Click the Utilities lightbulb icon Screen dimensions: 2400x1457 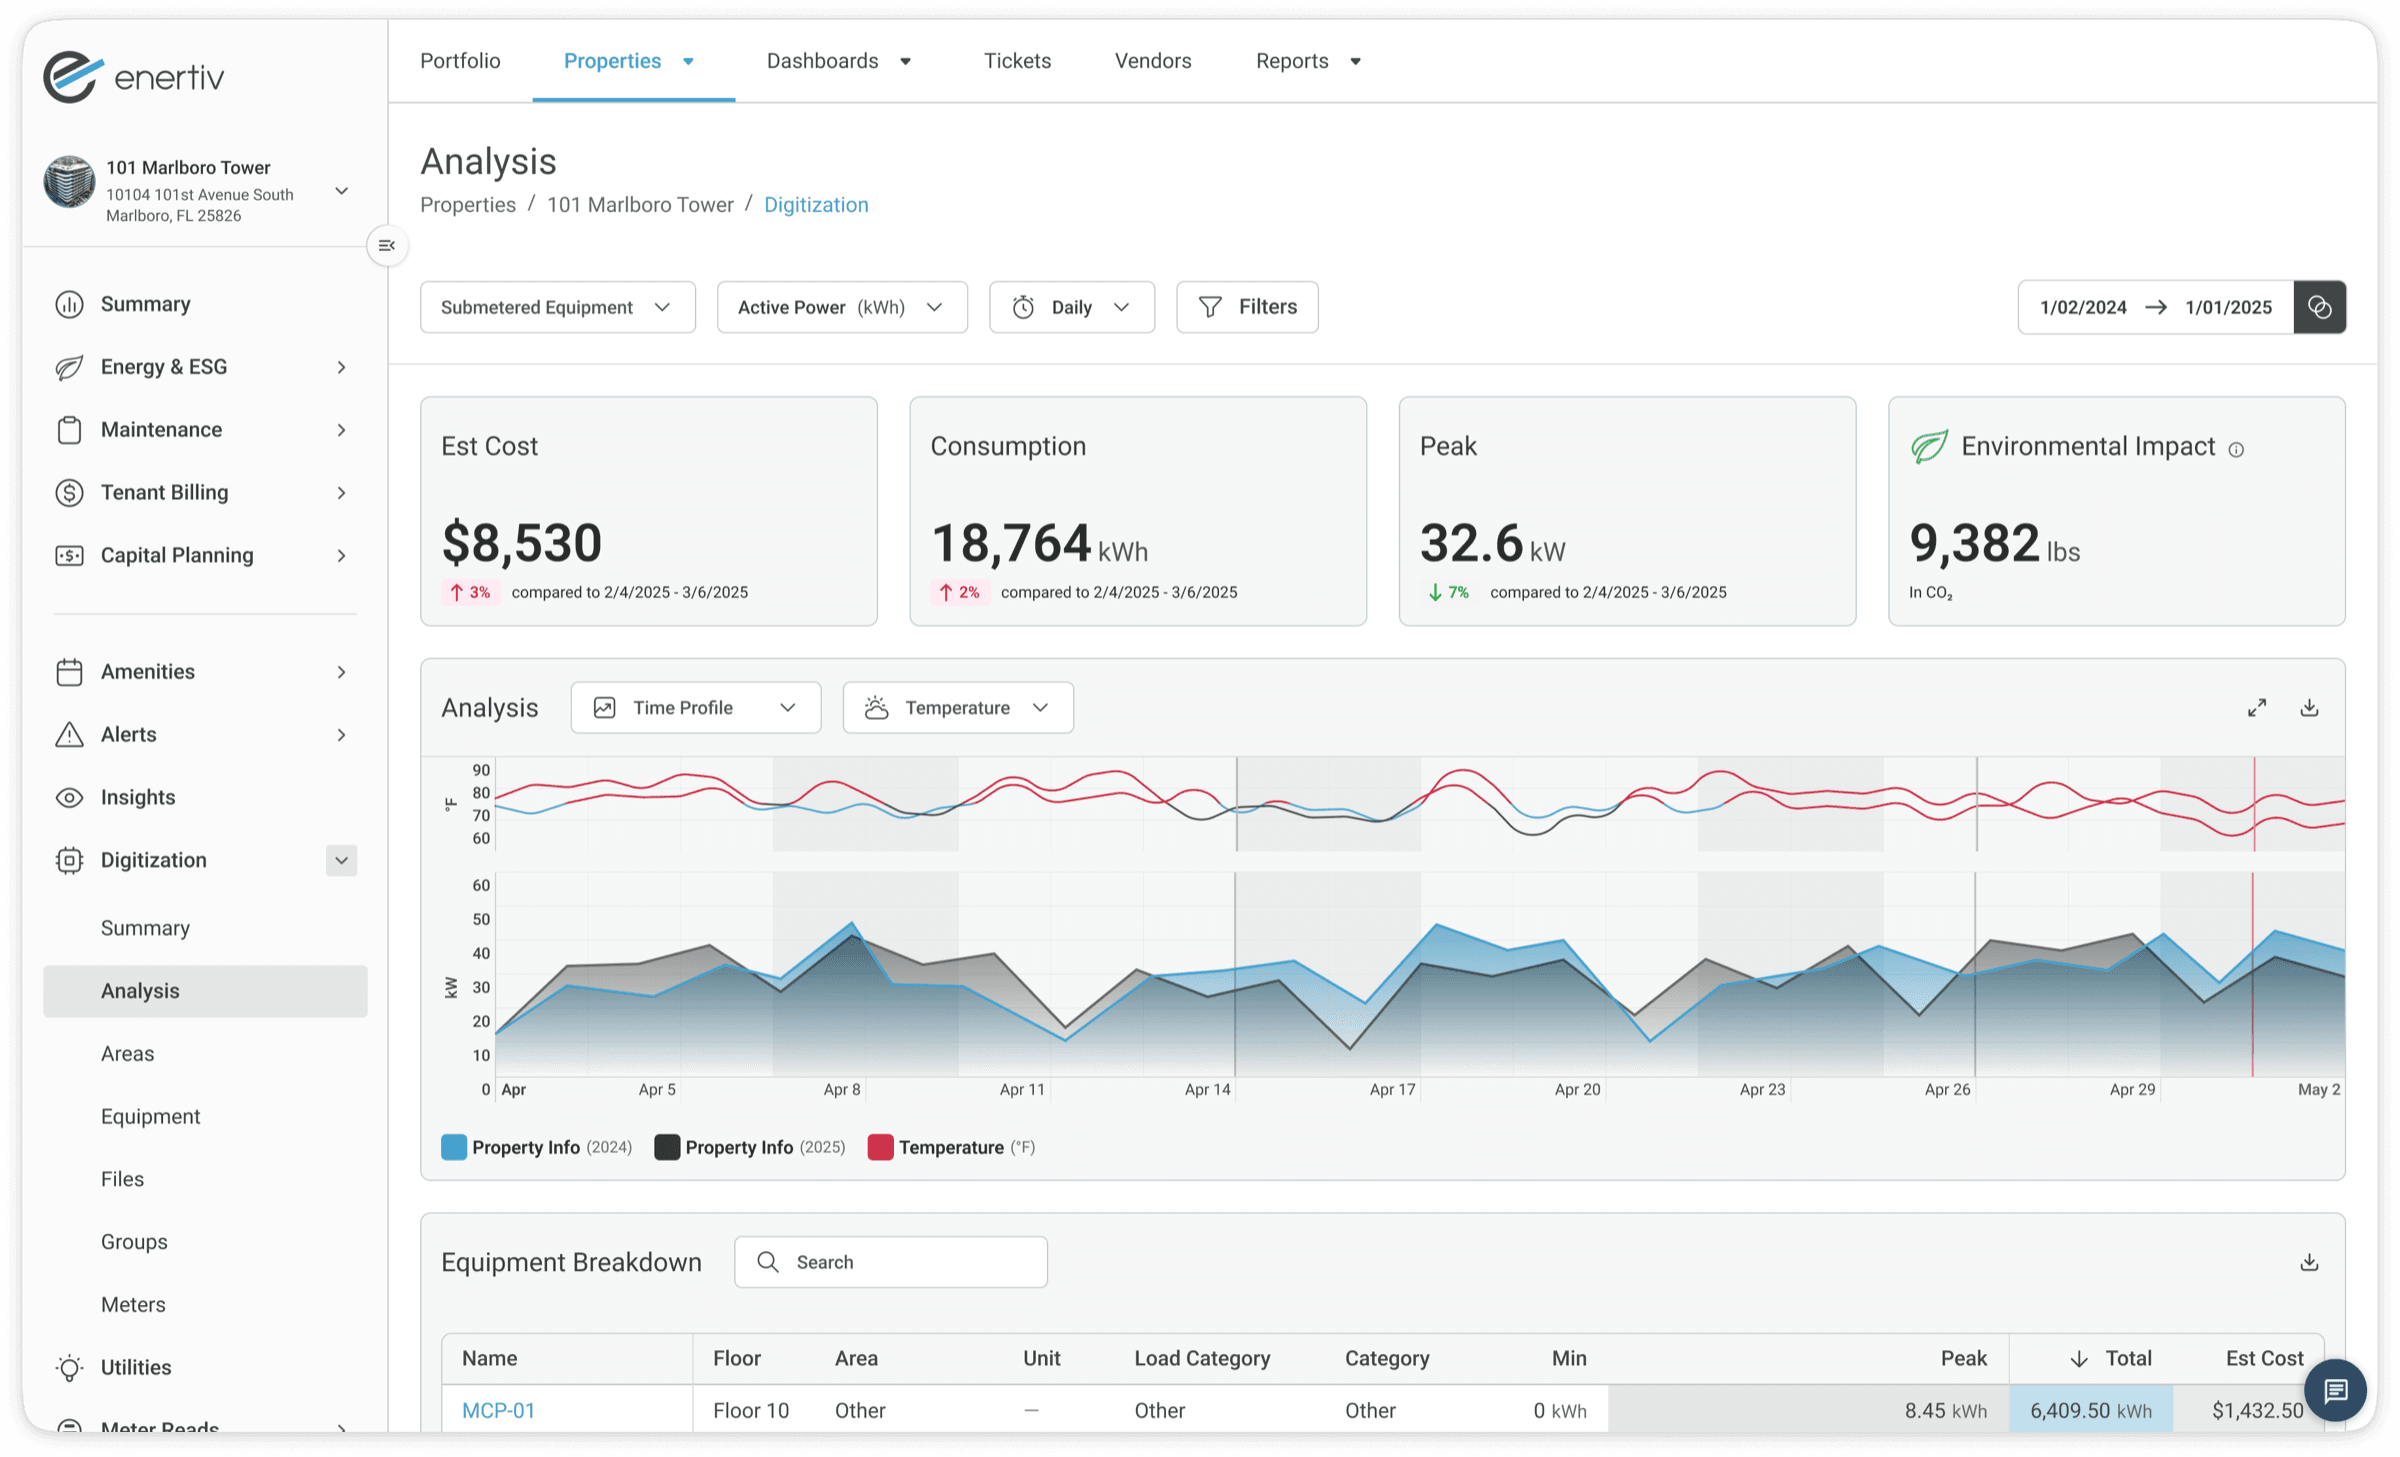69,1367
